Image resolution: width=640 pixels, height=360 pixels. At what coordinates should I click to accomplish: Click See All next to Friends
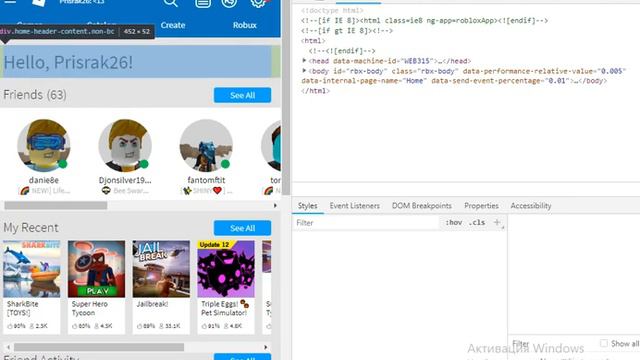(242, 95)
